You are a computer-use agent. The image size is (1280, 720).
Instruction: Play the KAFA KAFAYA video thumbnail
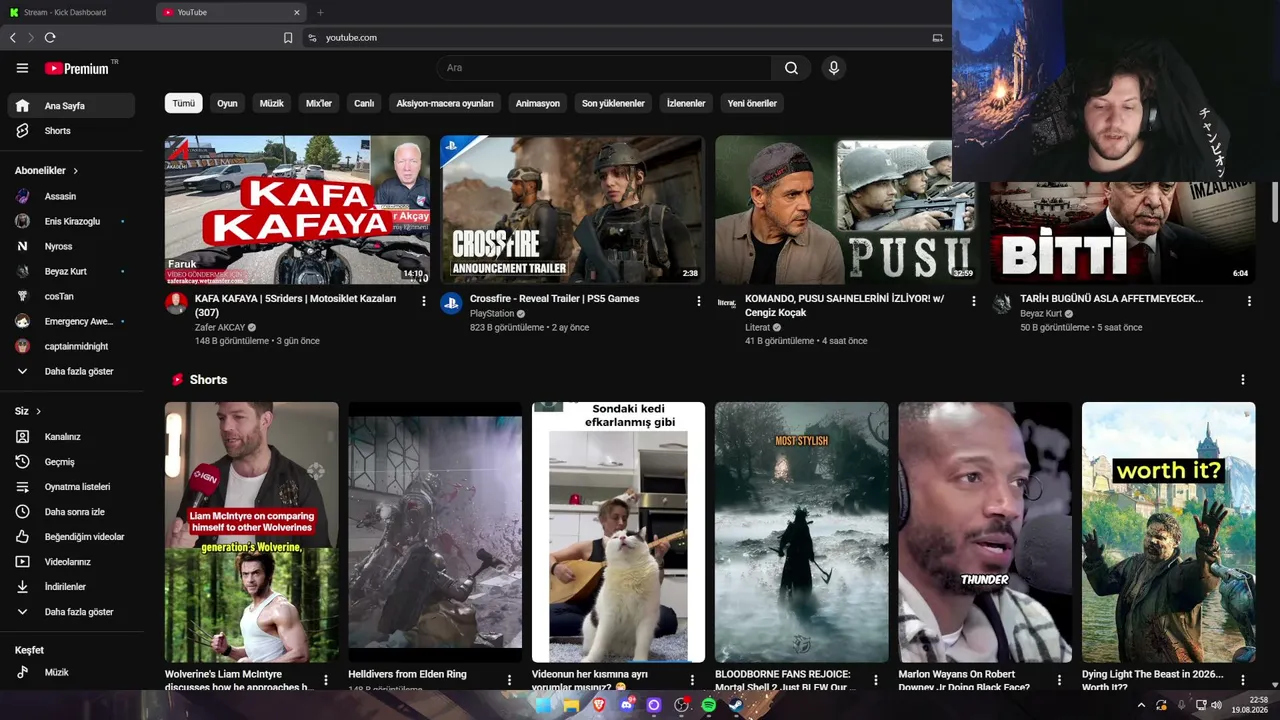297,210
